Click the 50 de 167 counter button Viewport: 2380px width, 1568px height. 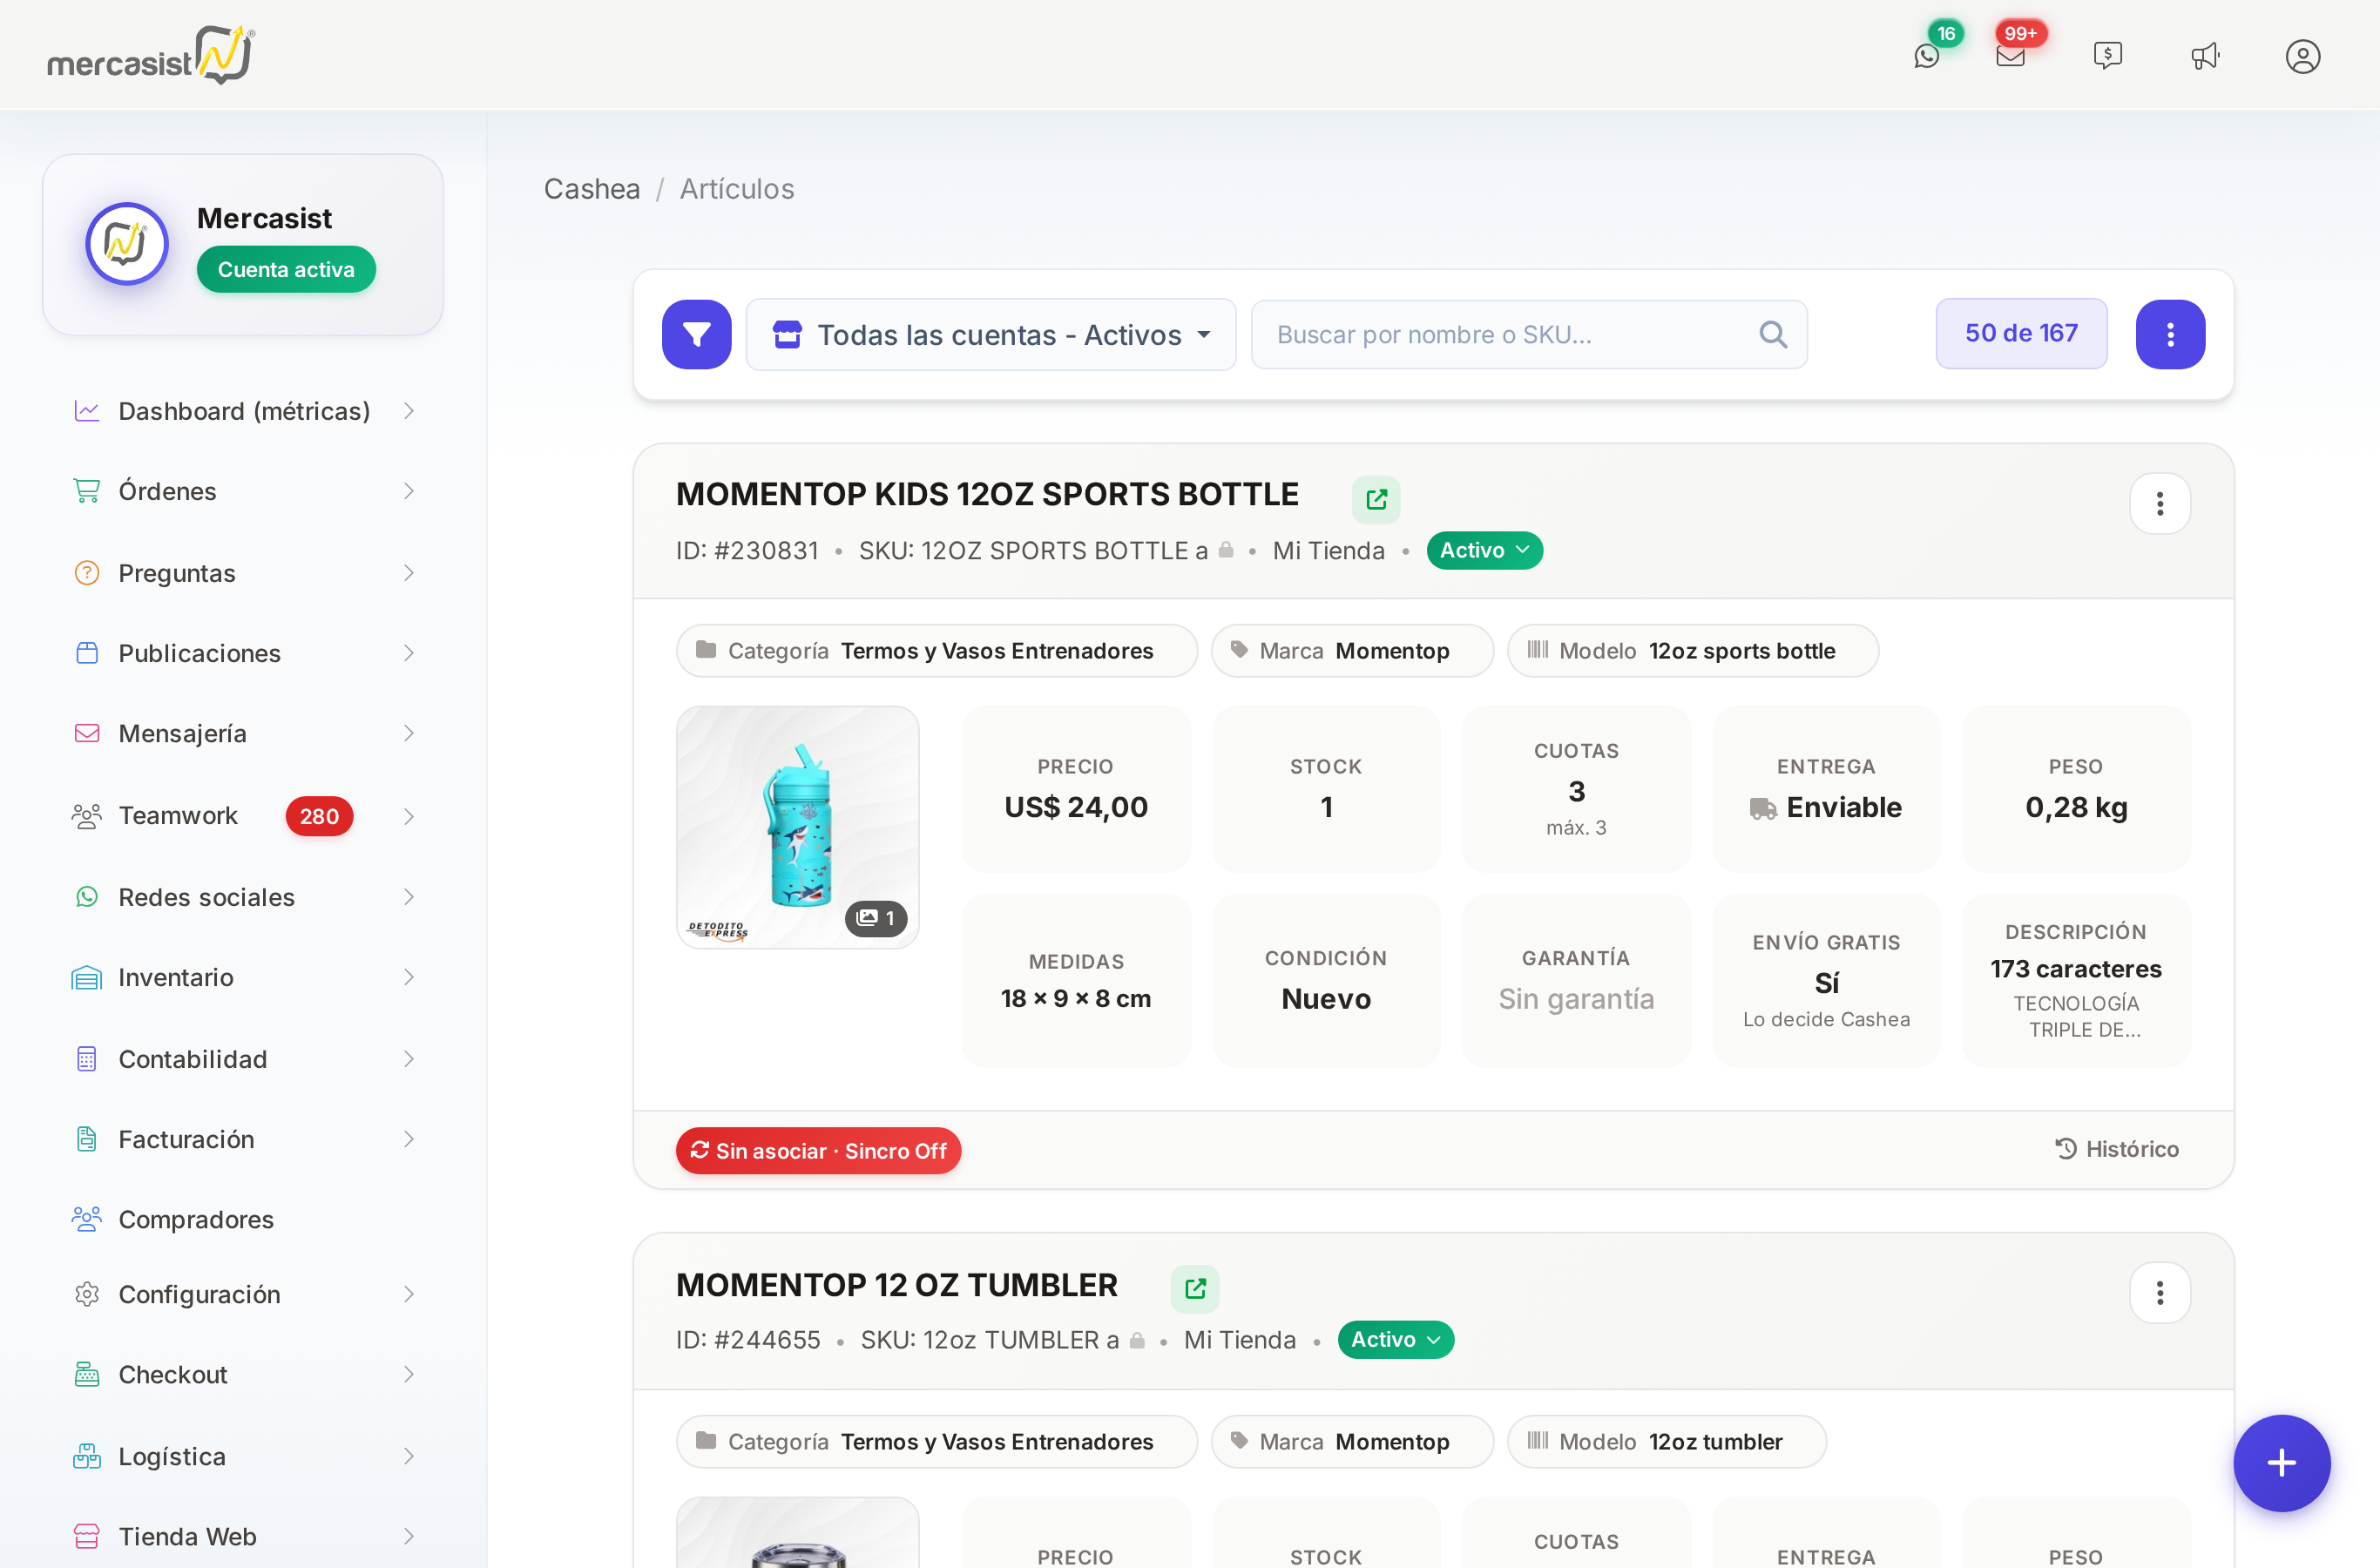pos(2020,333)
